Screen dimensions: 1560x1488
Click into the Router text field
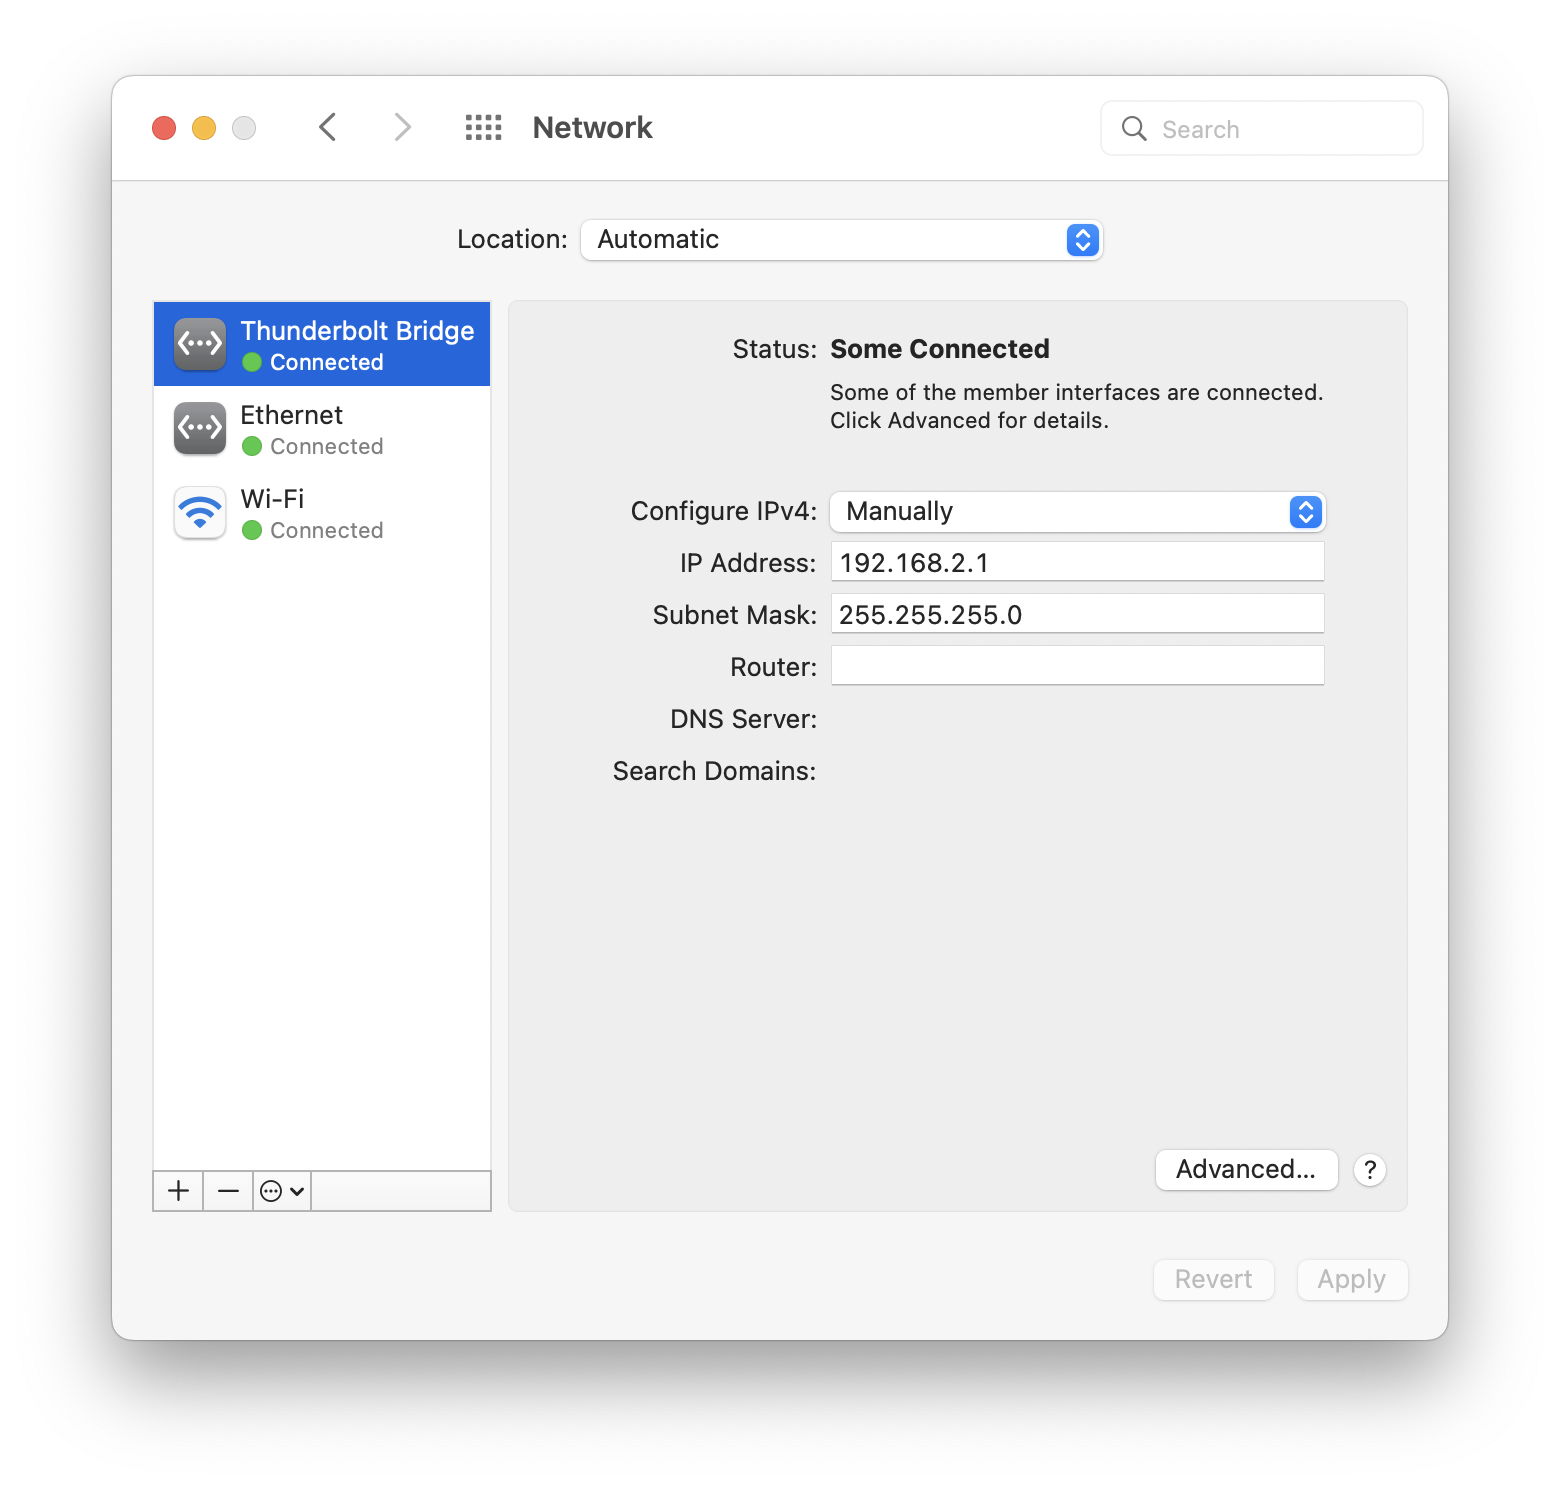tap(1077, 666)
